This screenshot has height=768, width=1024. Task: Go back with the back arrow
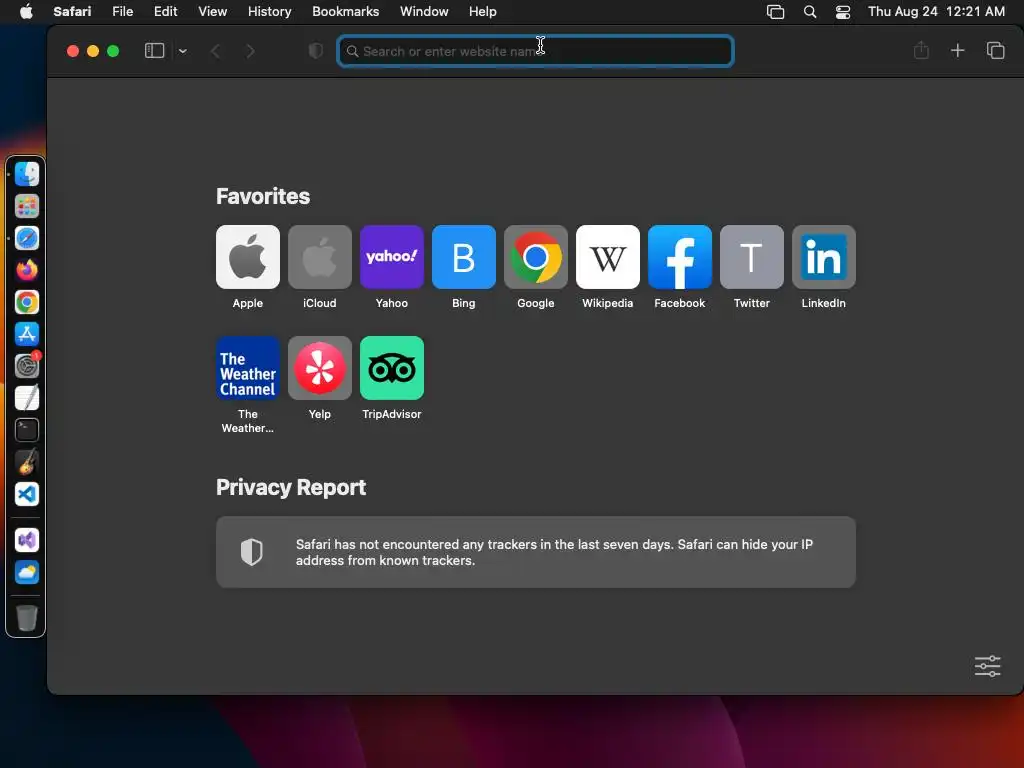coord(216,51)
